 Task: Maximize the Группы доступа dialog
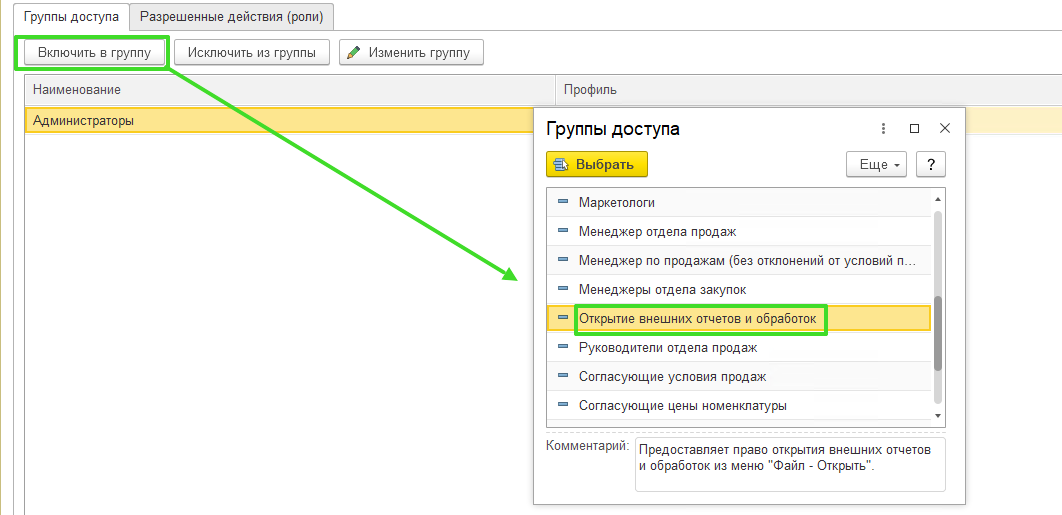point(914,129)
